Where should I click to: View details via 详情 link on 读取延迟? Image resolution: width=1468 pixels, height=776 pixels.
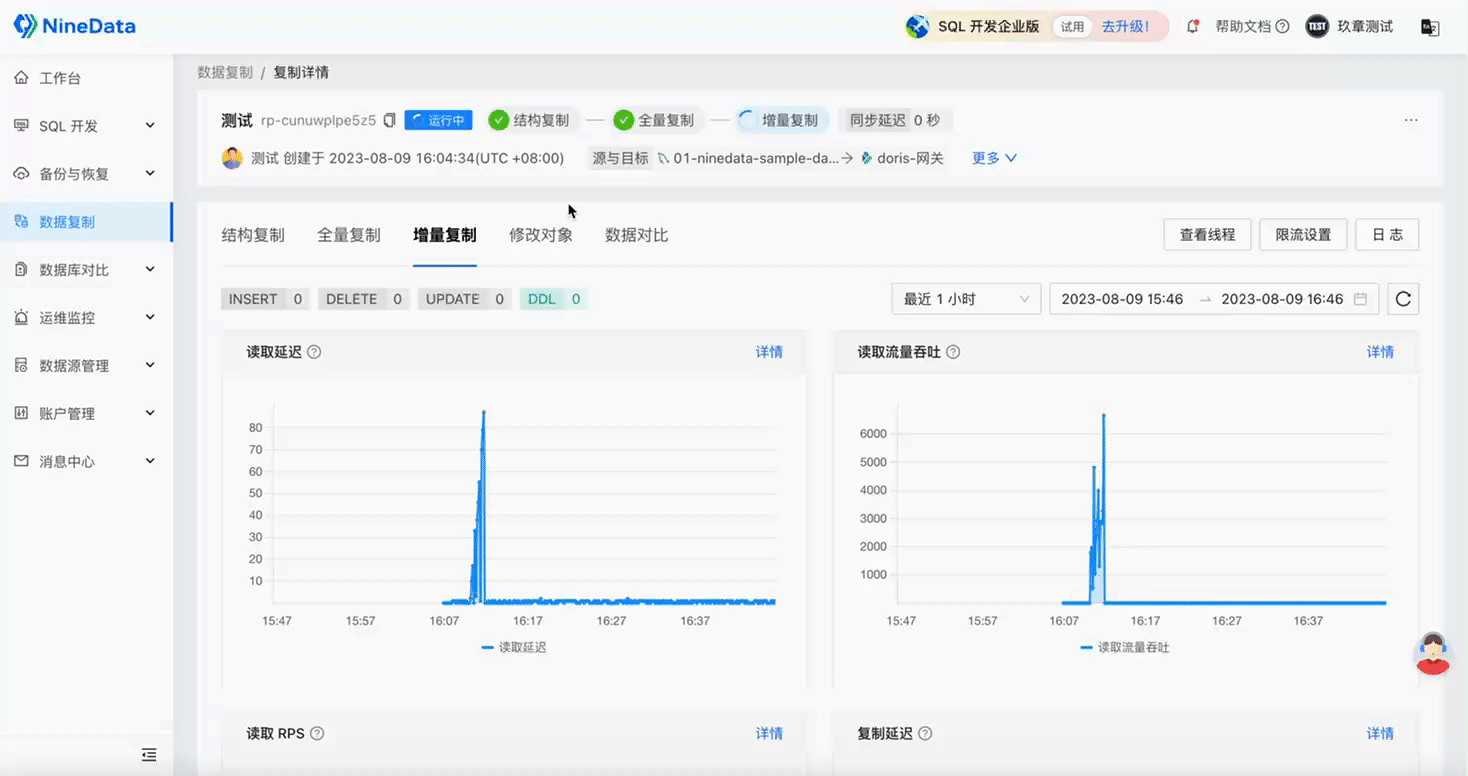point(769,351)
